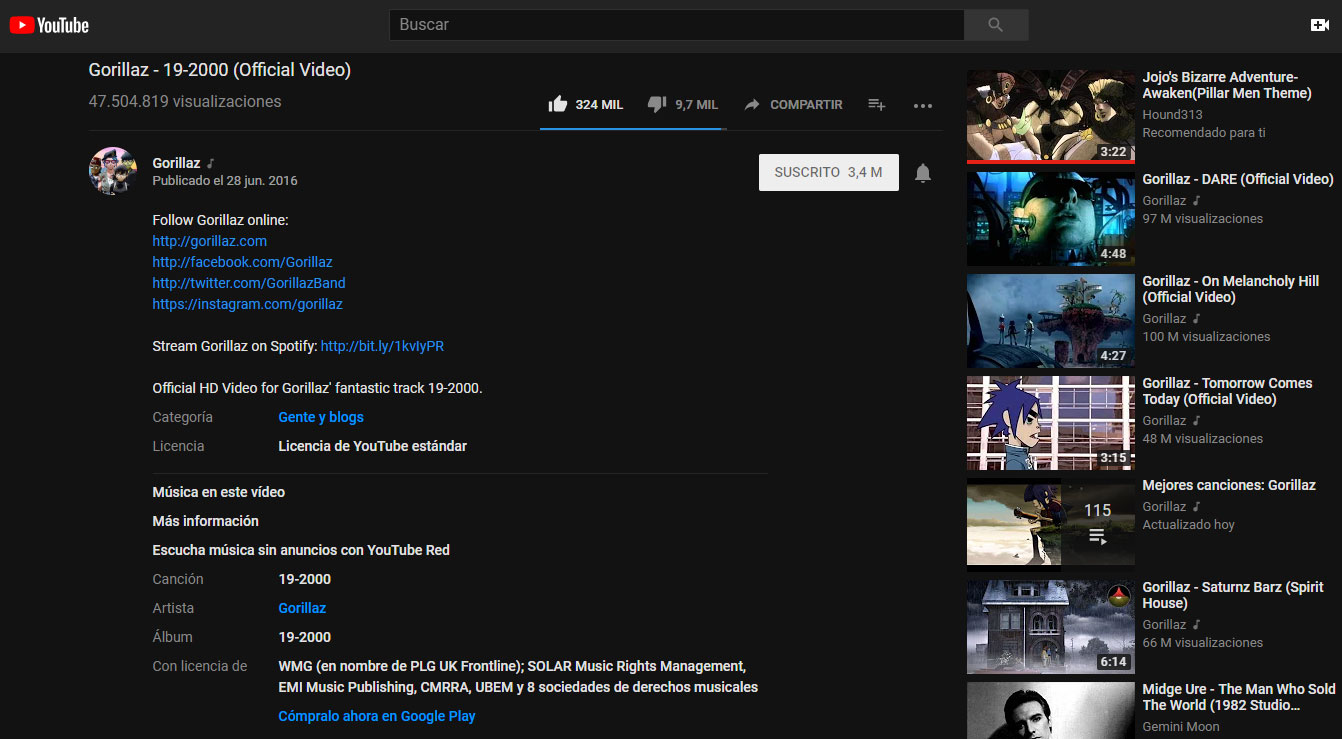Select title Saturnz Barz (Spirit House)
Image resolution: width=1342 pixels, height=739 pixels.
(x=1233, y=595)
